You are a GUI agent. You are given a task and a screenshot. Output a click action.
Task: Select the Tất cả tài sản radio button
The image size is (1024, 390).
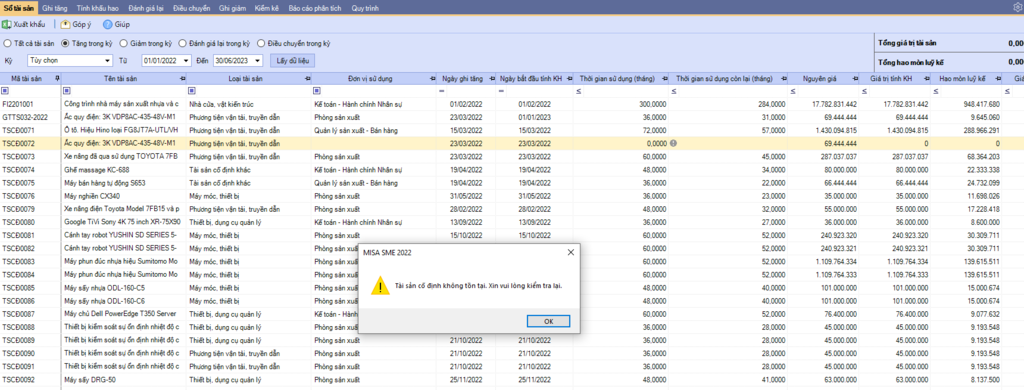click(7, 44)
